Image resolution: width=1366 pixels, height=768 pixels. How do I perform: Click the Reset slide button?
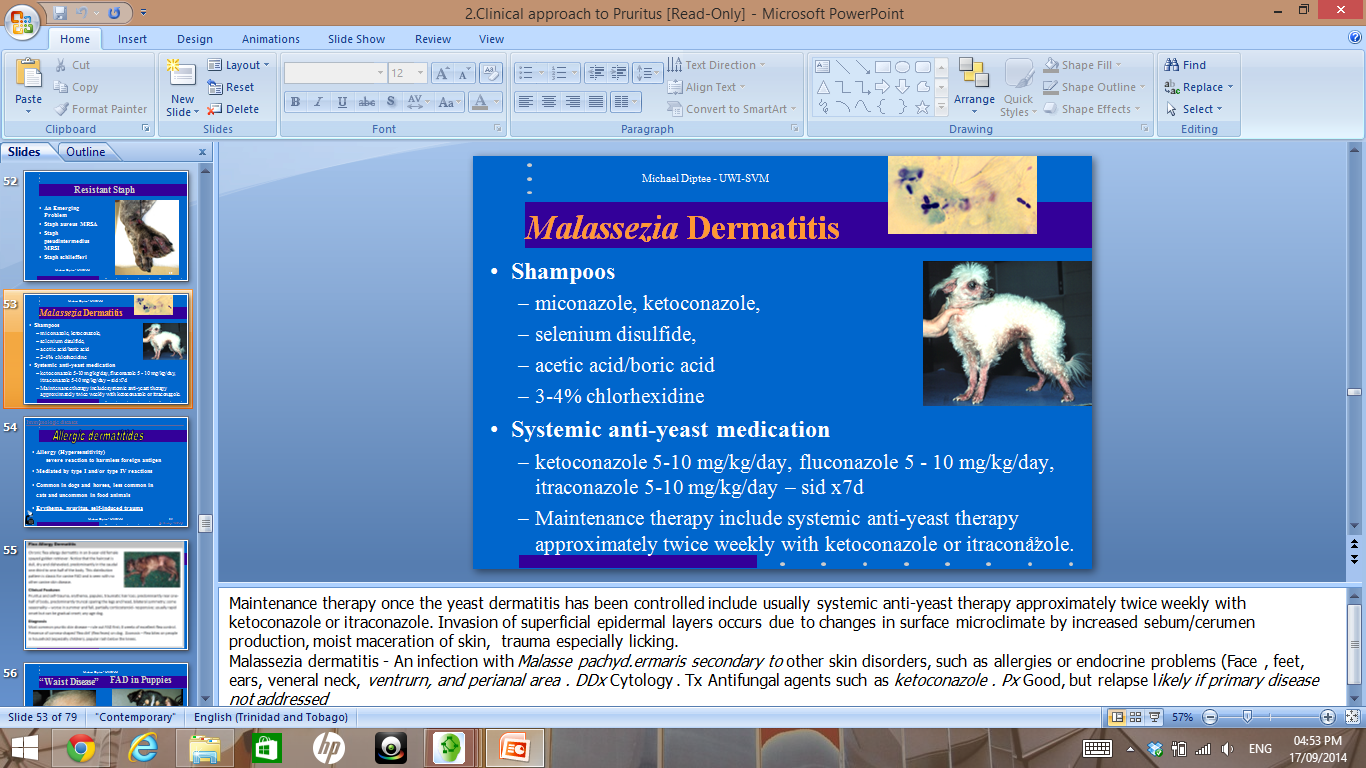232,87
